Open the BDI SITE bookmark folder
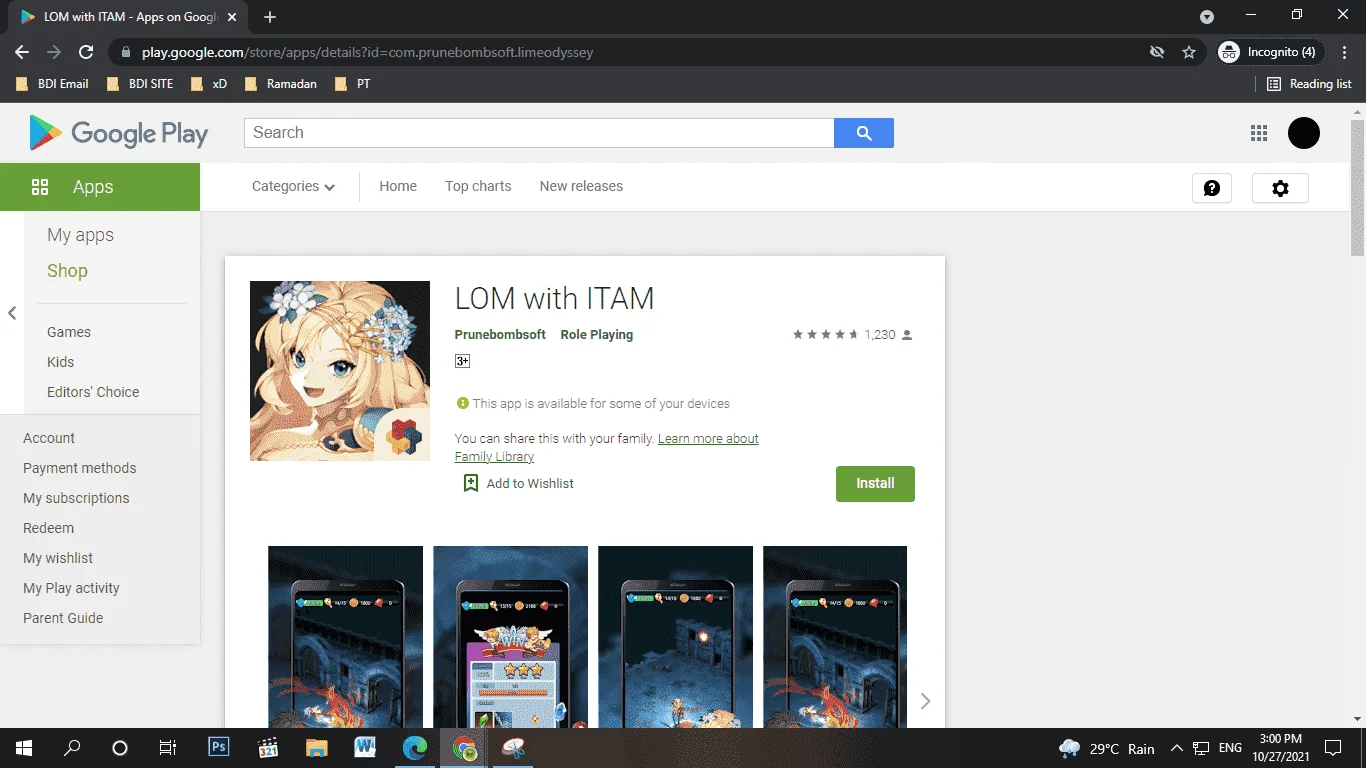This screenshot has width=1366, height=768. coord(140,84)
